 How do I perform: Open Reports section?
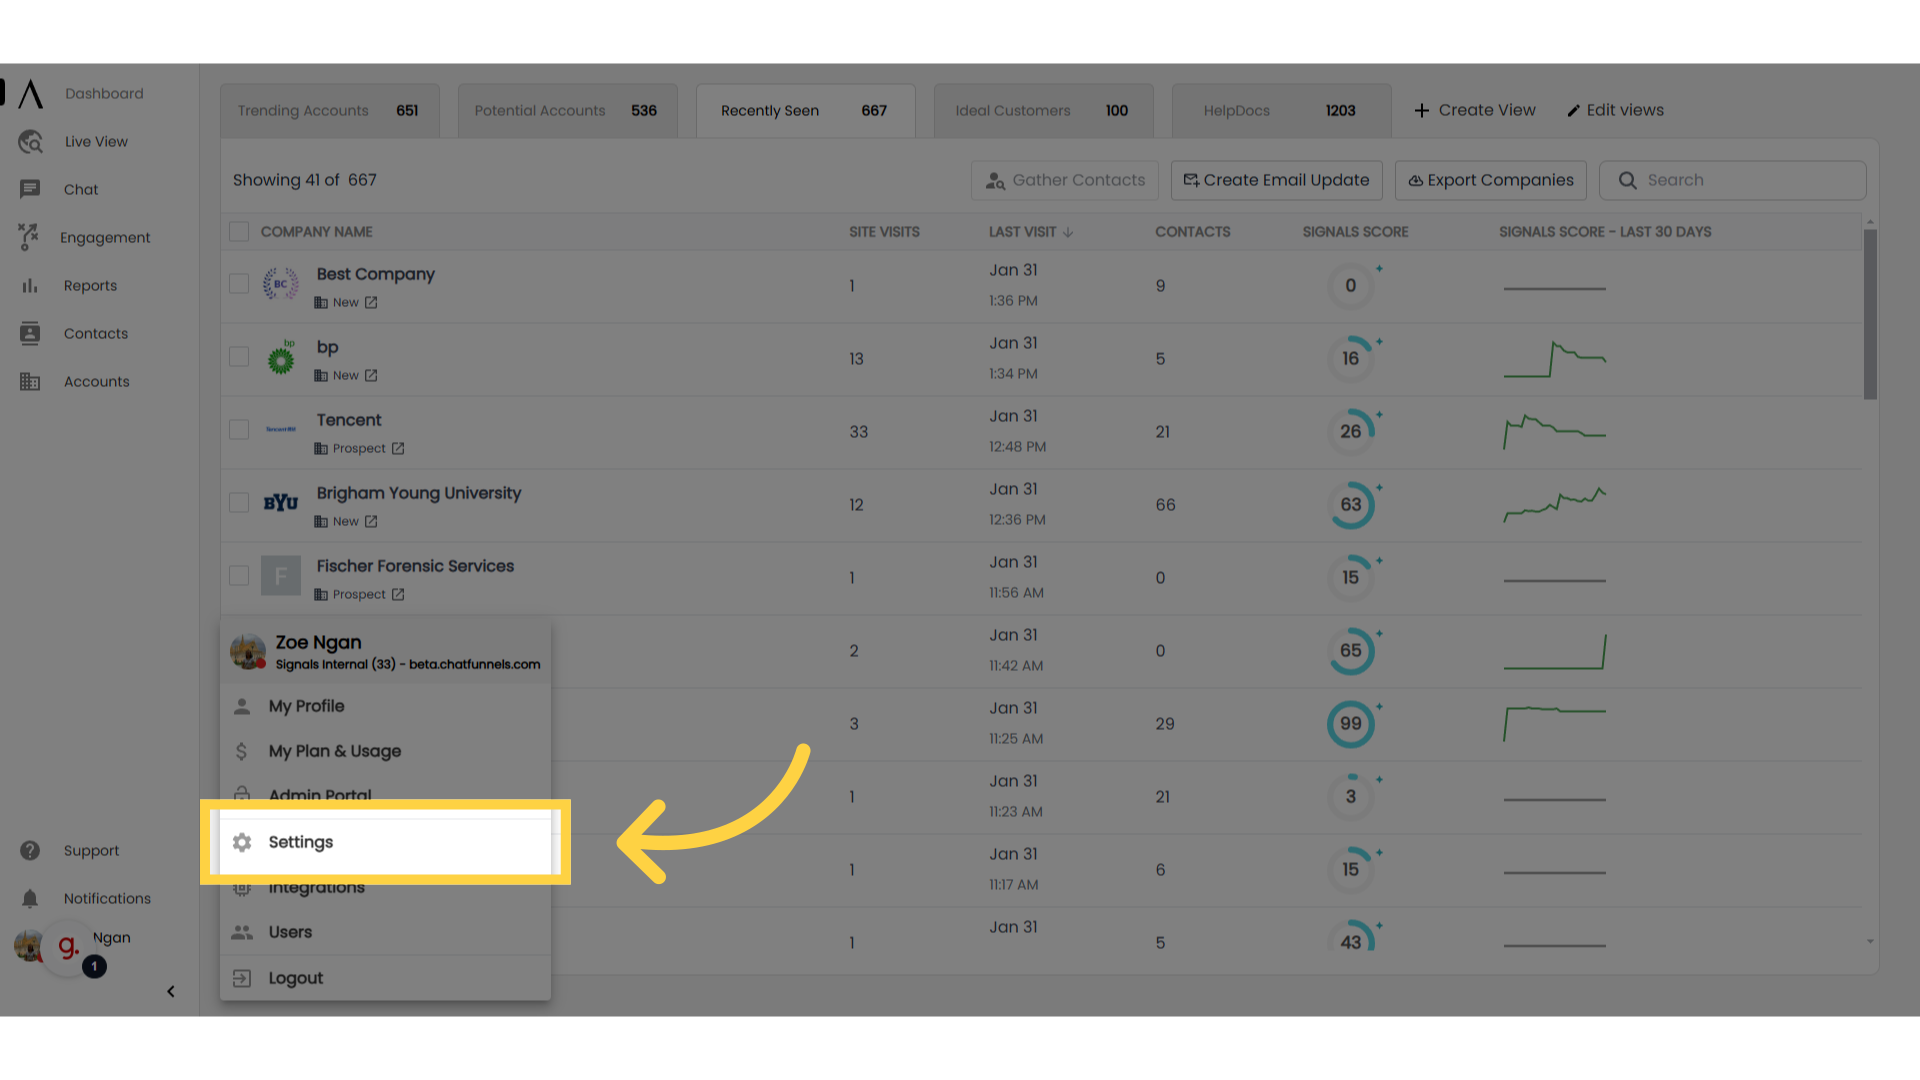coord(90,285)
